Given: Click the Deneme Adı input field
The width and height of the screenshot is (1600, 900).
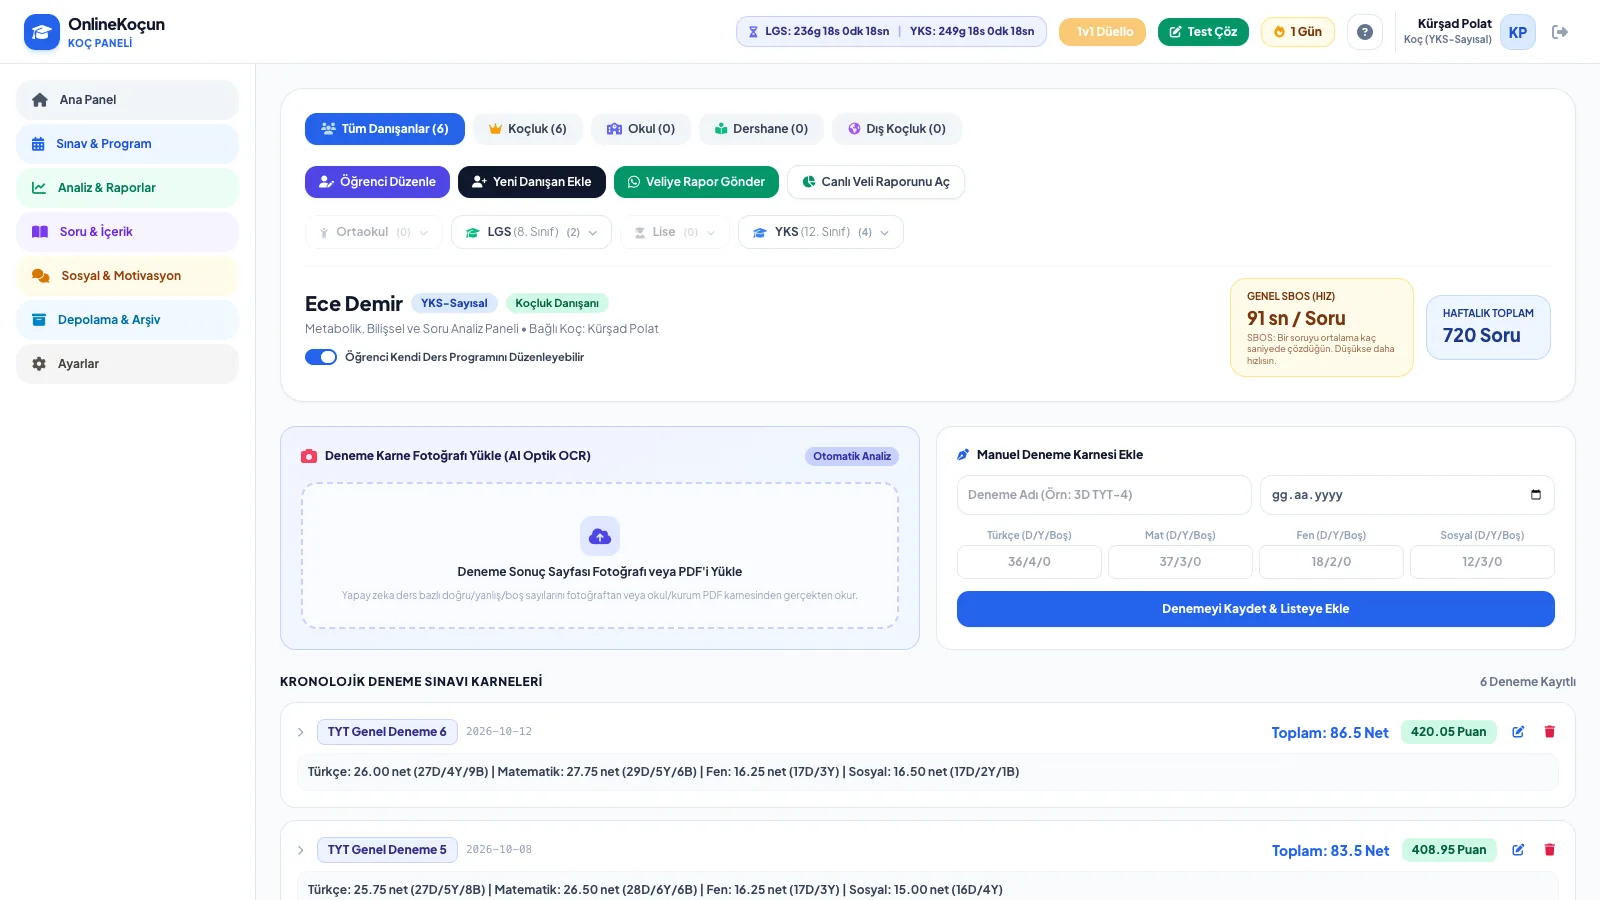Looking at the screenshot, I should click(1104, 495).
